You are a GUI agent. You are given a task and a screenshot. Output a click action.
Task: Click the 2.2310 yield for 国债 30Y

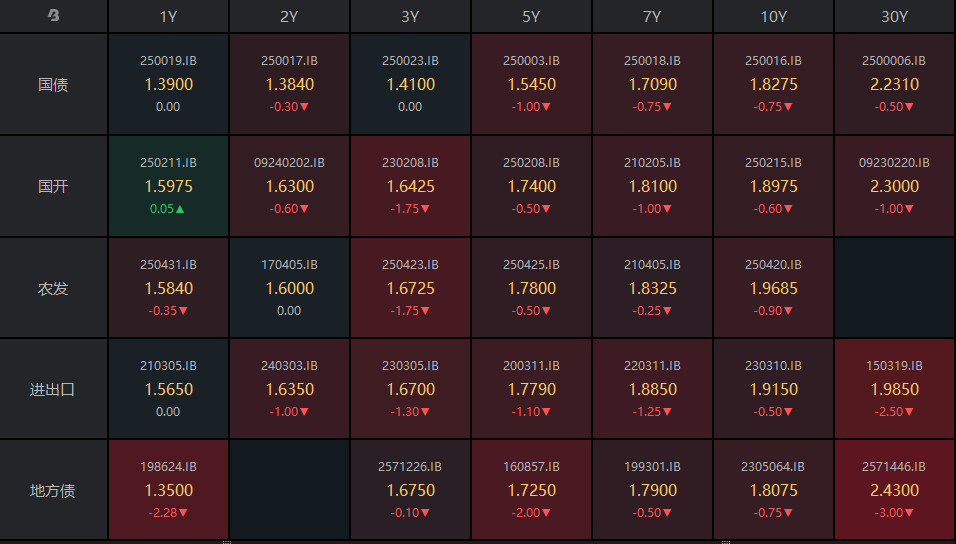click(895, 85)
